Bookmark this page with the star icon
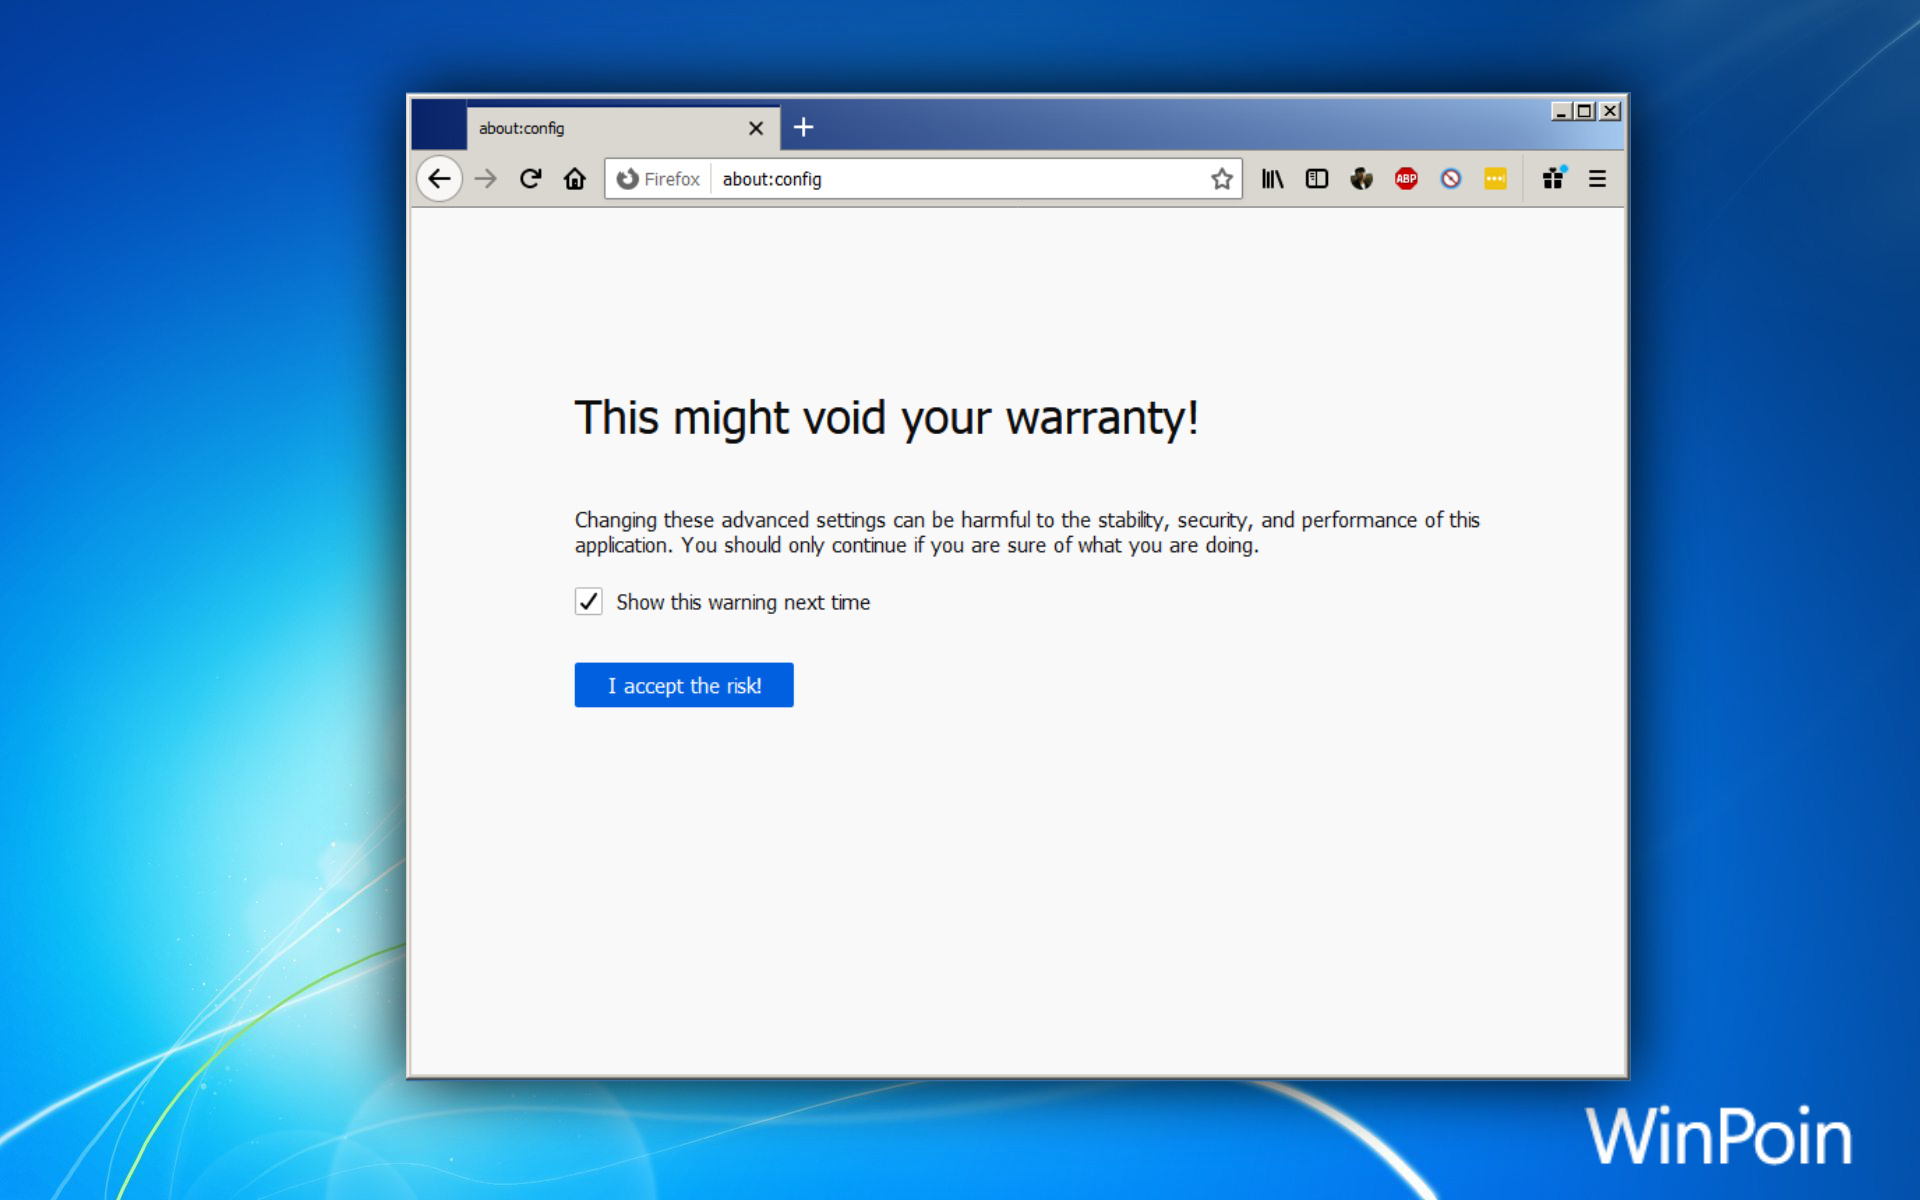This screenshot has width=1920, height=1200. (x=1221, y=179)
